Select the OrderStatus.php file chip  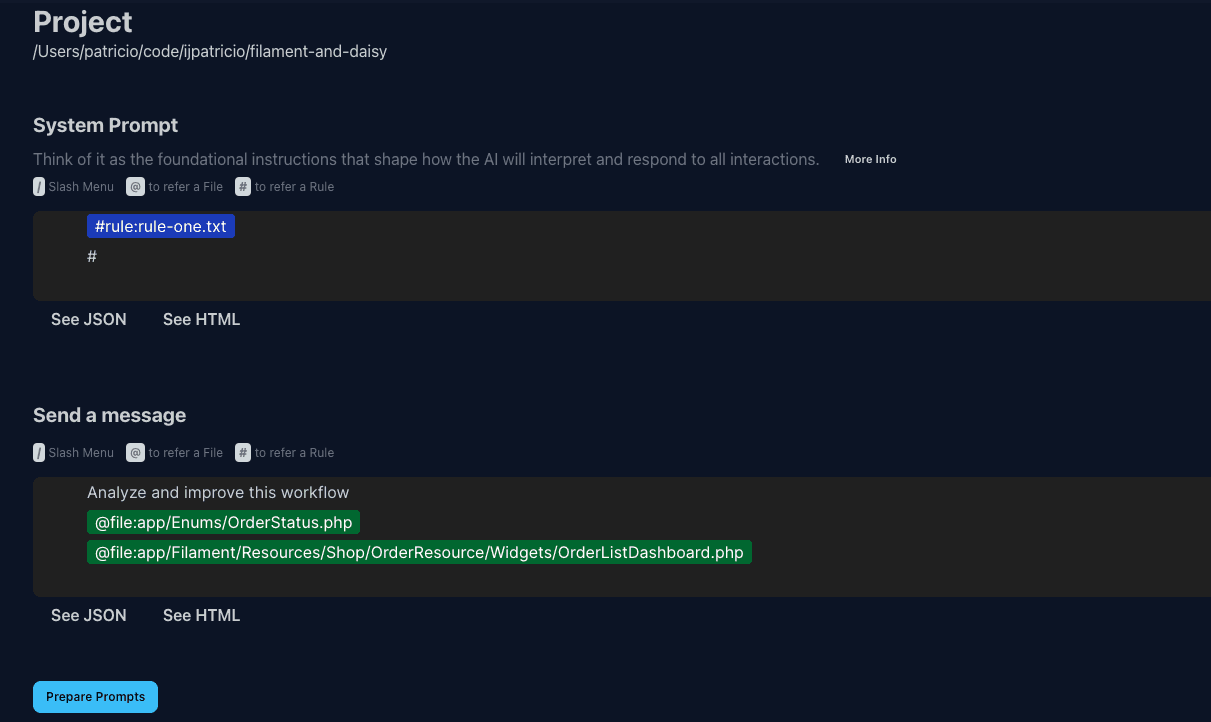(x=223, y=522)
